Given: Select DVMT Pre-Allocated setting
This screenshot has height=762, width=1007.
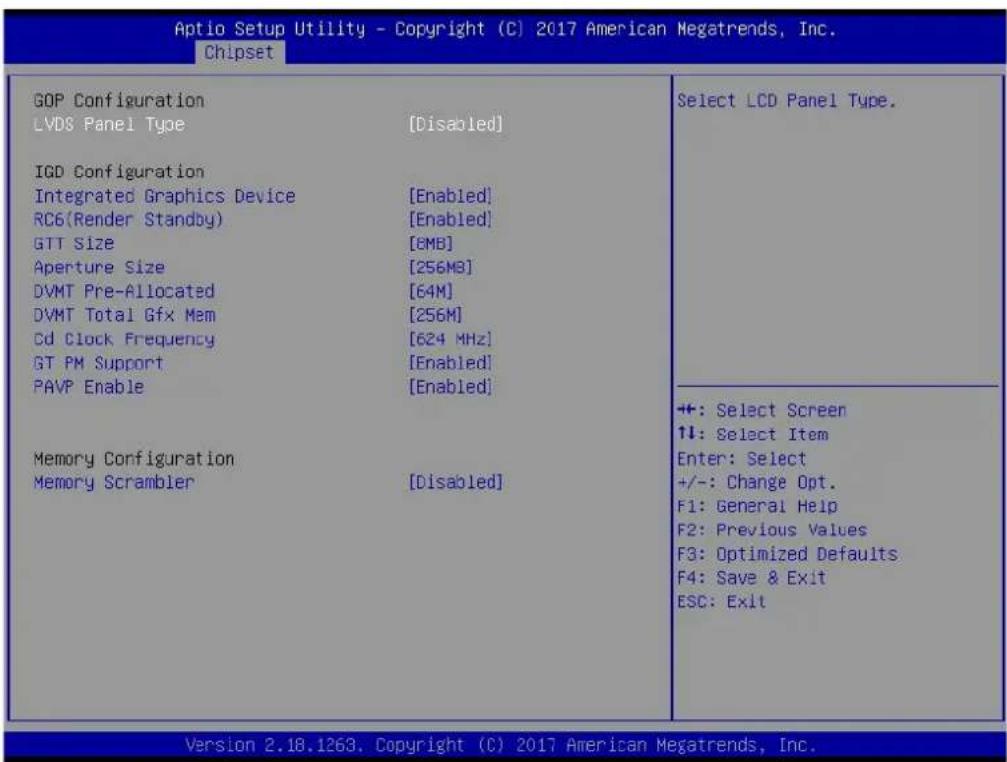Looking at the screenshot, I should tap(124, 291).
